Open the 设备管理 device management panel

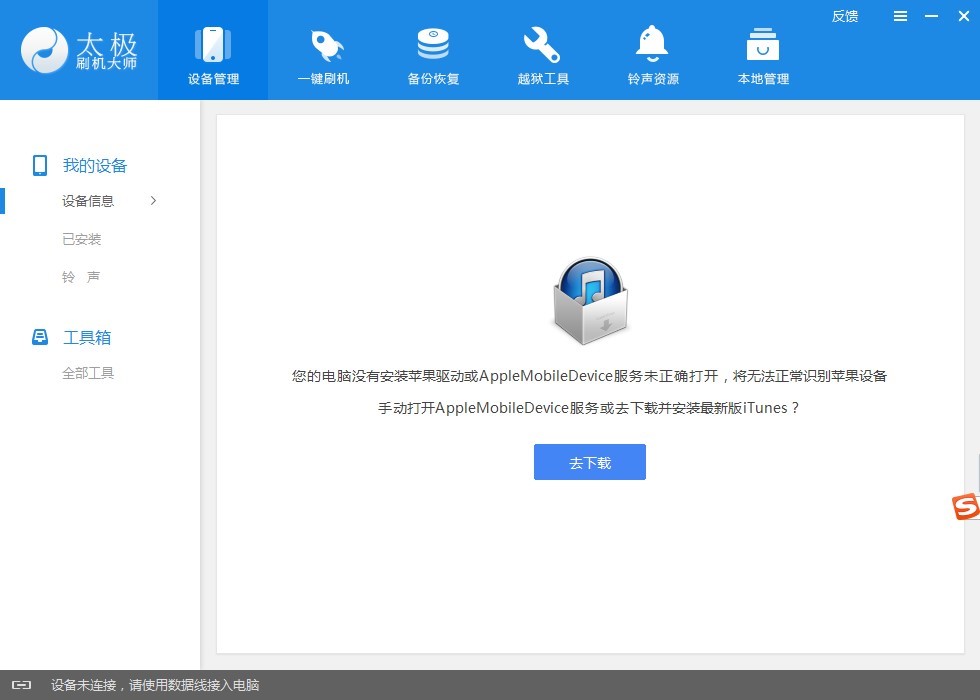pyautogui.click(x=212, y=50)
